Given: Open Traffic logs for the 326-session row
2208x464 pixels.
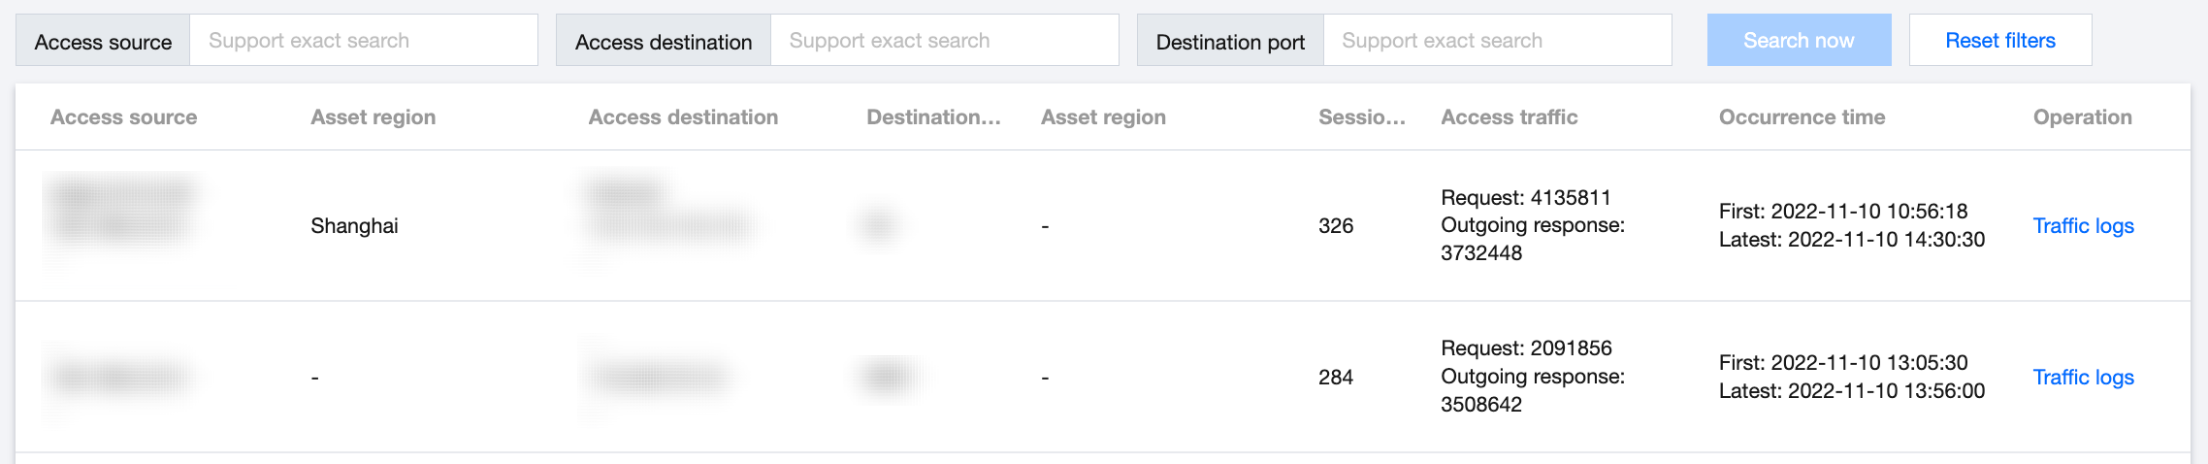Looking at the screenshot, I should 2083,226.
